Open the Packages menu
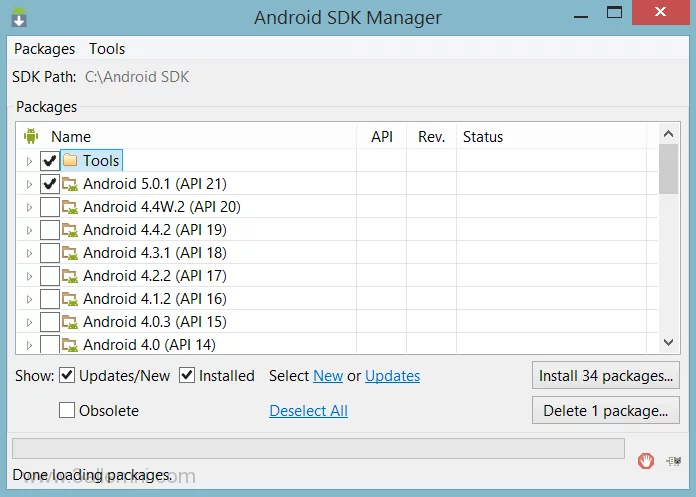The image size is (696, 497). pos(44,48)
